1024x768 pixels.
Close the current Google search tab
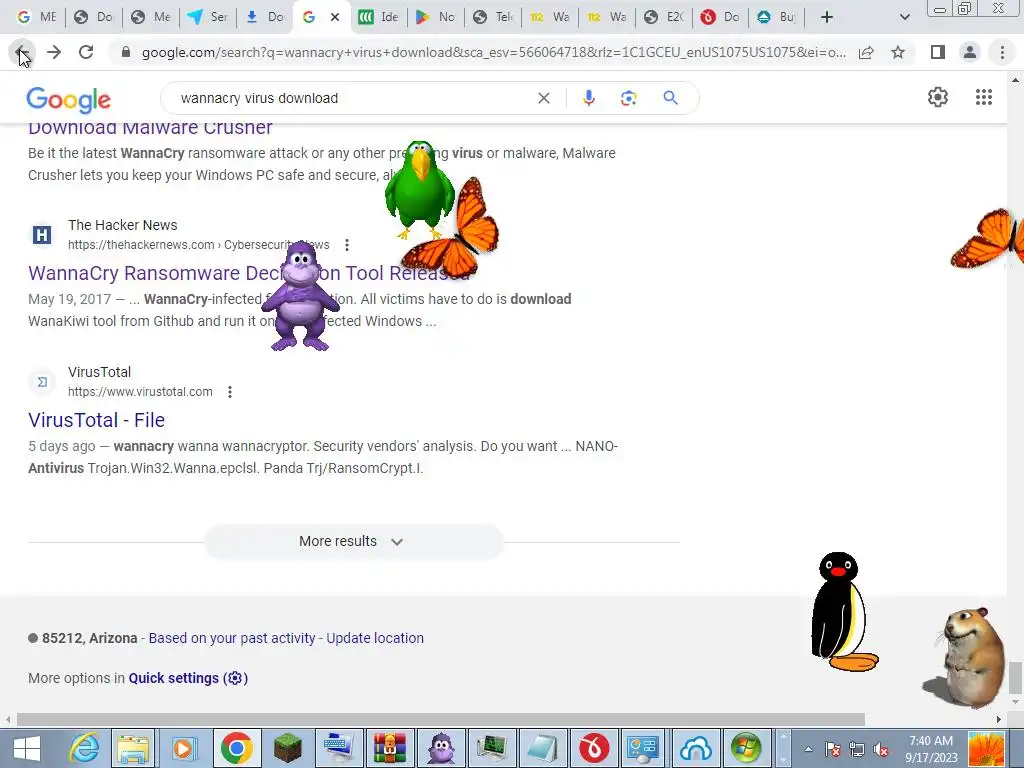[335, 17]
